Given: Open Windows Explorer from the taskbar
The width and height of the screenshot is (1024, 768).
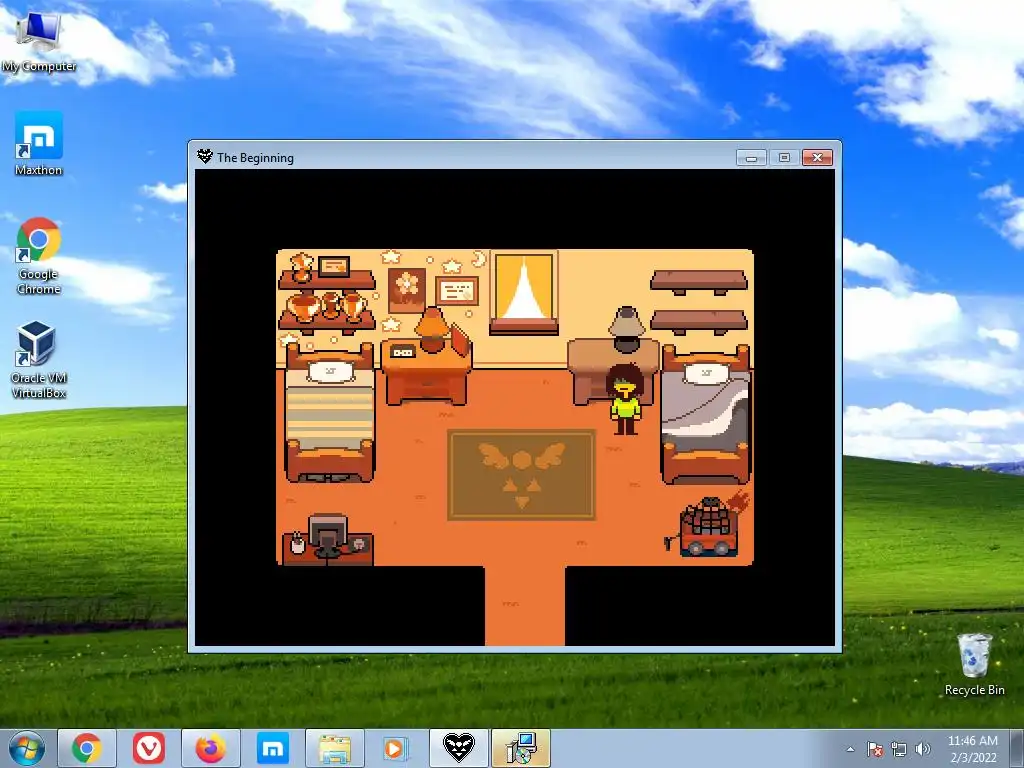Looking at the screenshot, I should tap(334, 748).
